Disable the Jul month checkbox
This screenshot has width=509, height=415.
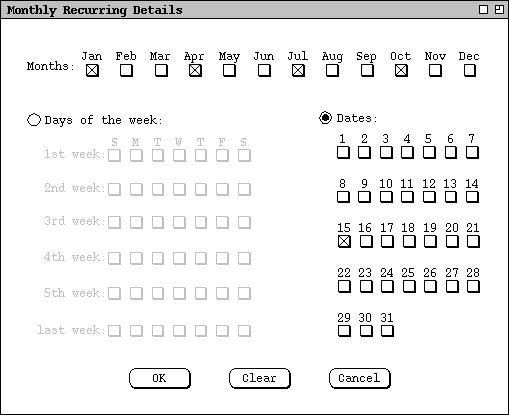tap(298, 71)
